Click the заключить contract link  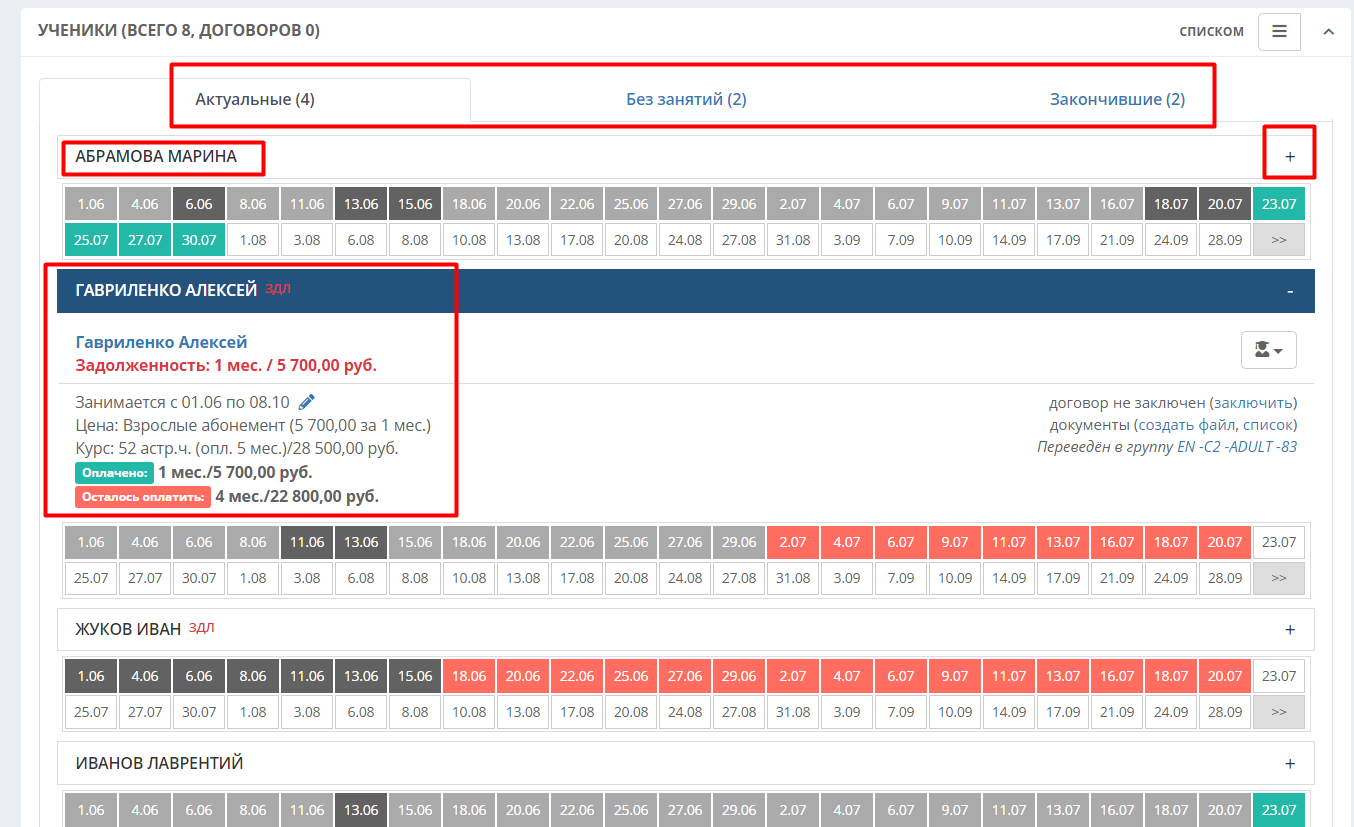point(1252,403)
